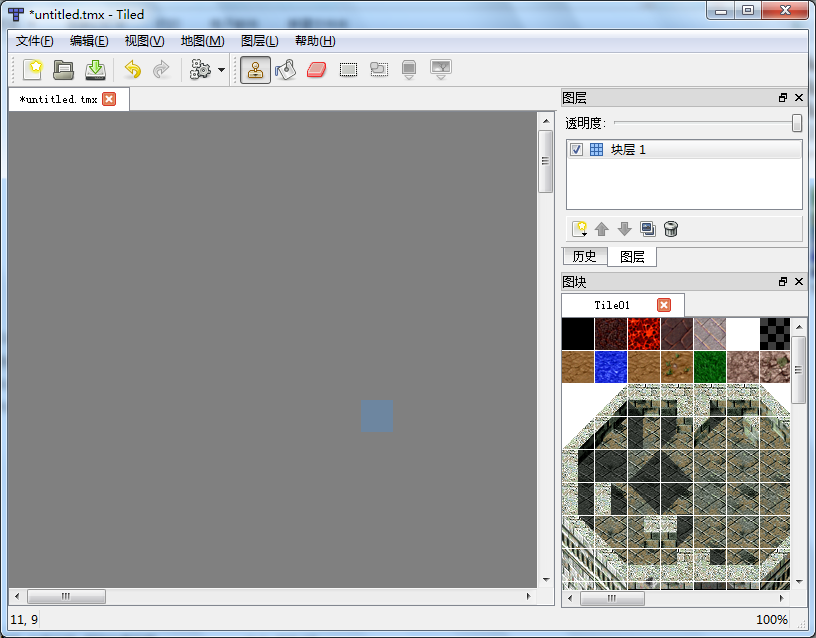Select the Rectangular Select tool
The image size is (816, 638).
(348, 69)
